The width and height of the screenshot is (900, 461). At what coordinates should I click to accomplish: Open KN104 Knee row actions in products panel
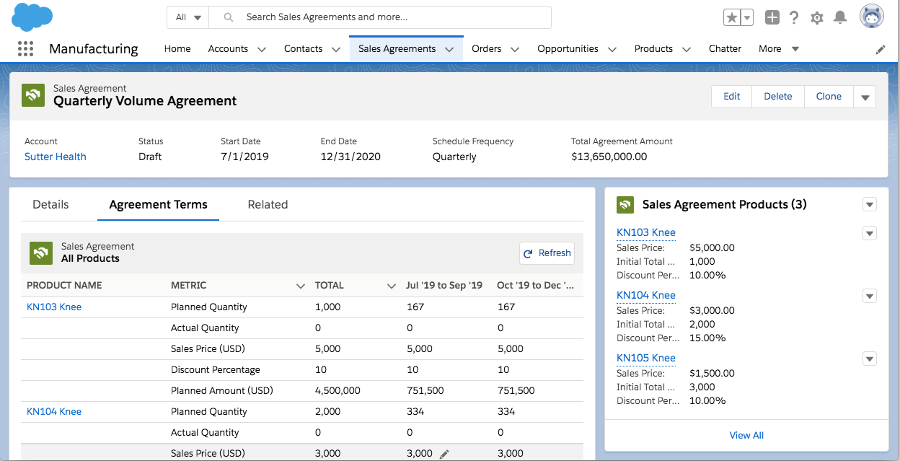coord(870,296)
